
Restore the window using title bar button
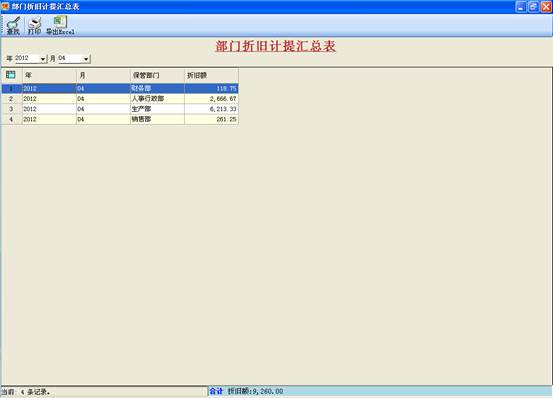pyautogui.click(x=533, y=7)
